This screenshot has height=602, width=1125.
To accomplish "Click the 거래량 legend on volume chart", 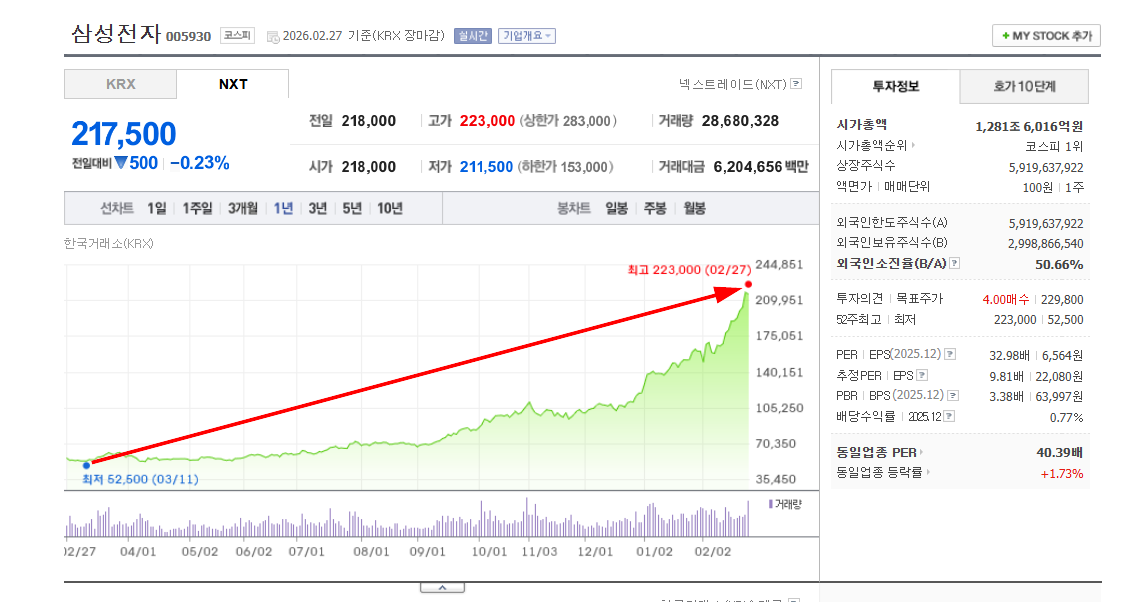I will pos(785,504).
